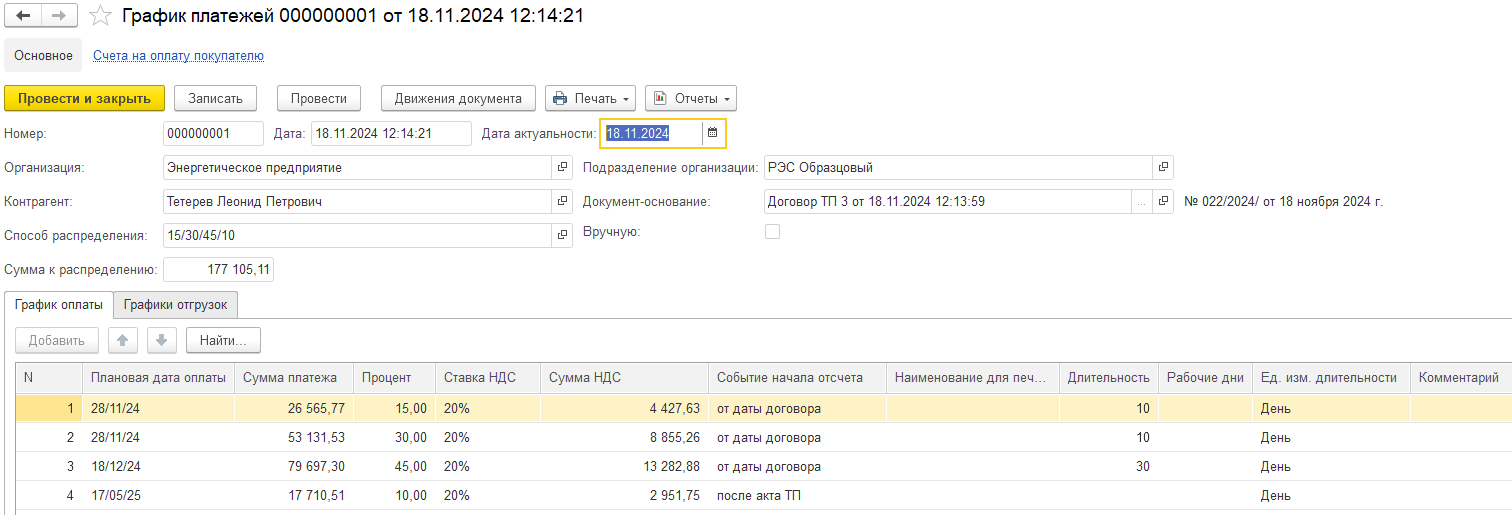Click Провести и закрыть button
Screen dimensions: 1512x515
pos(84,98)
